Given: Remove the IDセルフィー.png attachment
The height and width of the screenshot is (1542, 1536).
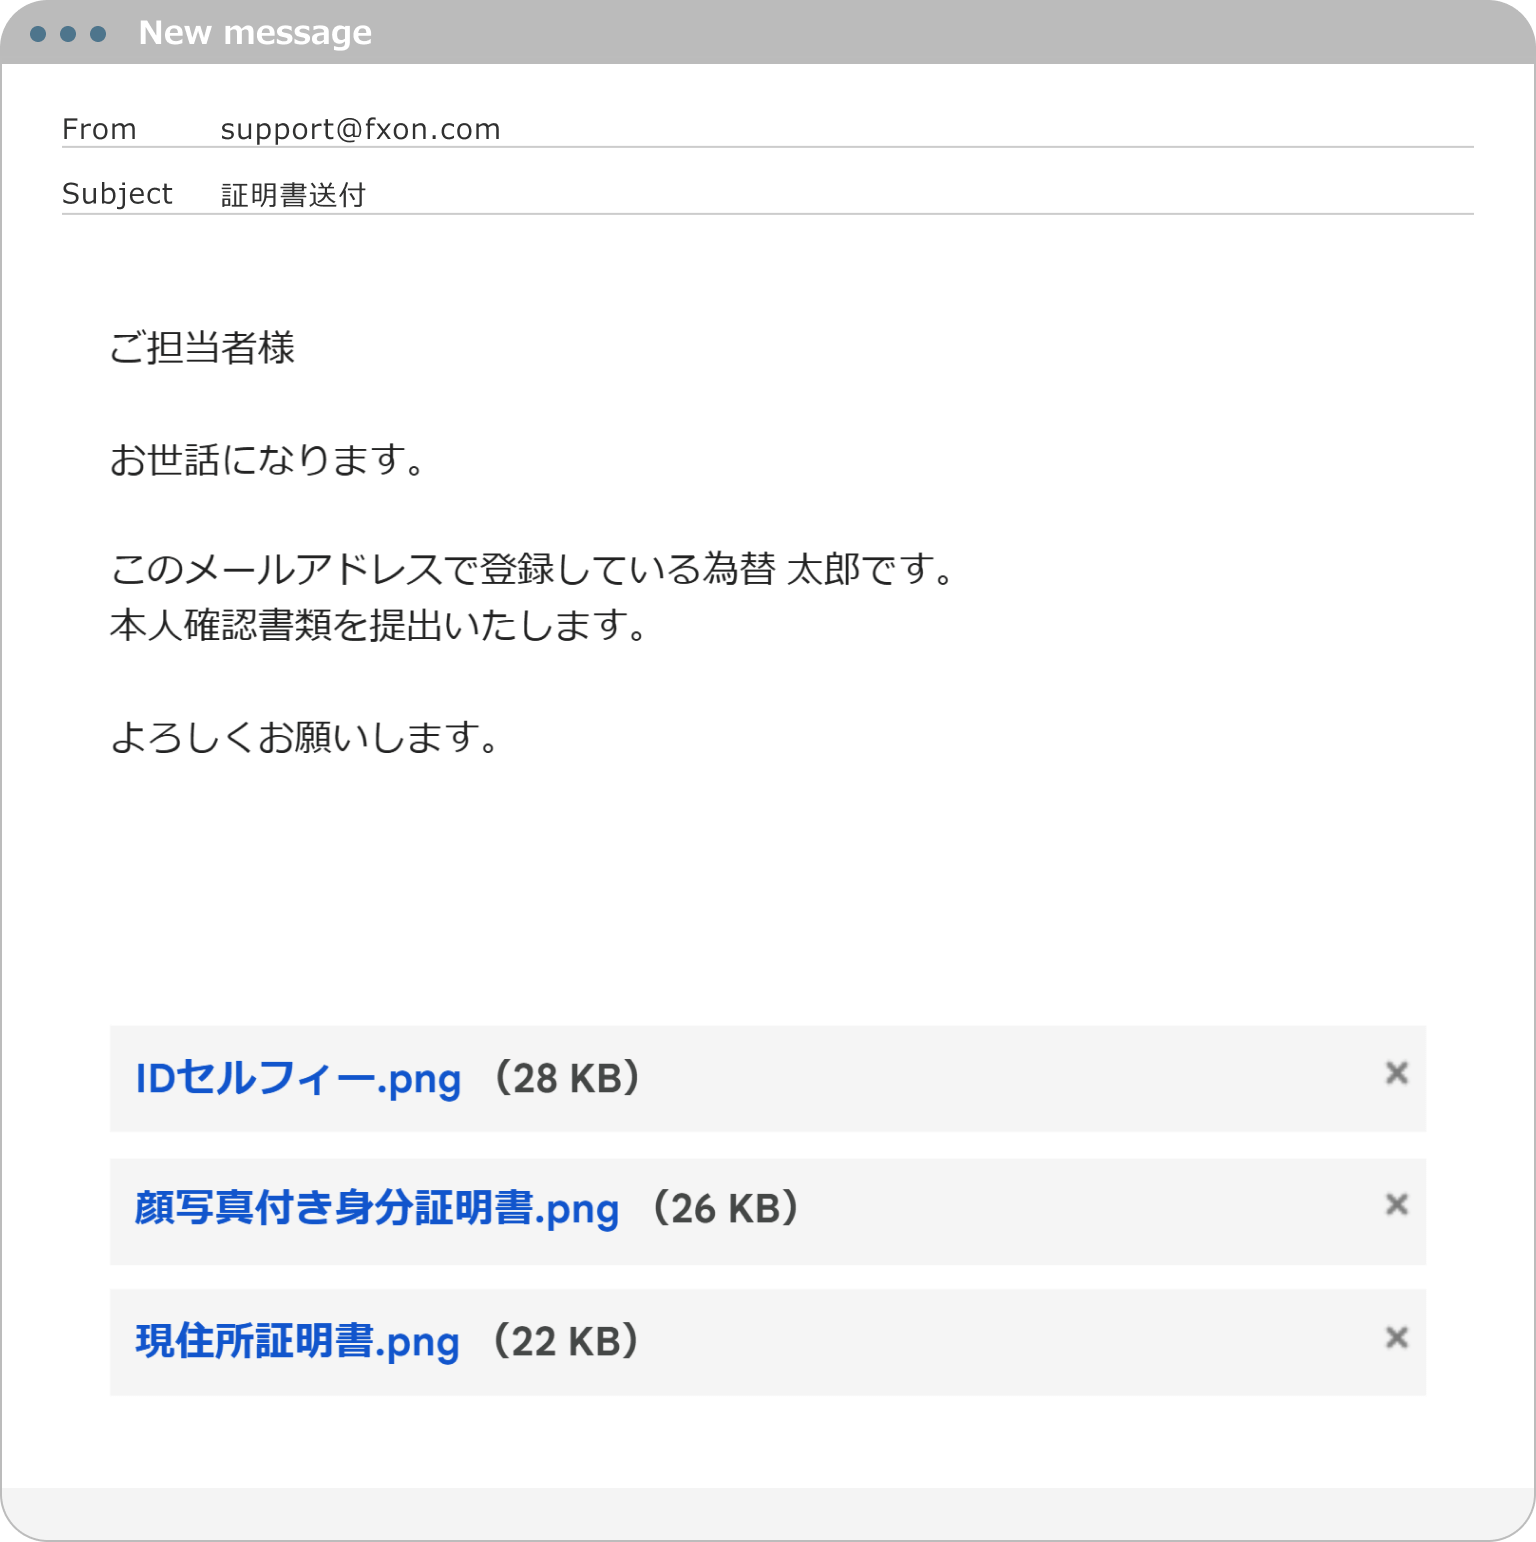Looking at the screenshot, I should click(x=1397, y=1073).
